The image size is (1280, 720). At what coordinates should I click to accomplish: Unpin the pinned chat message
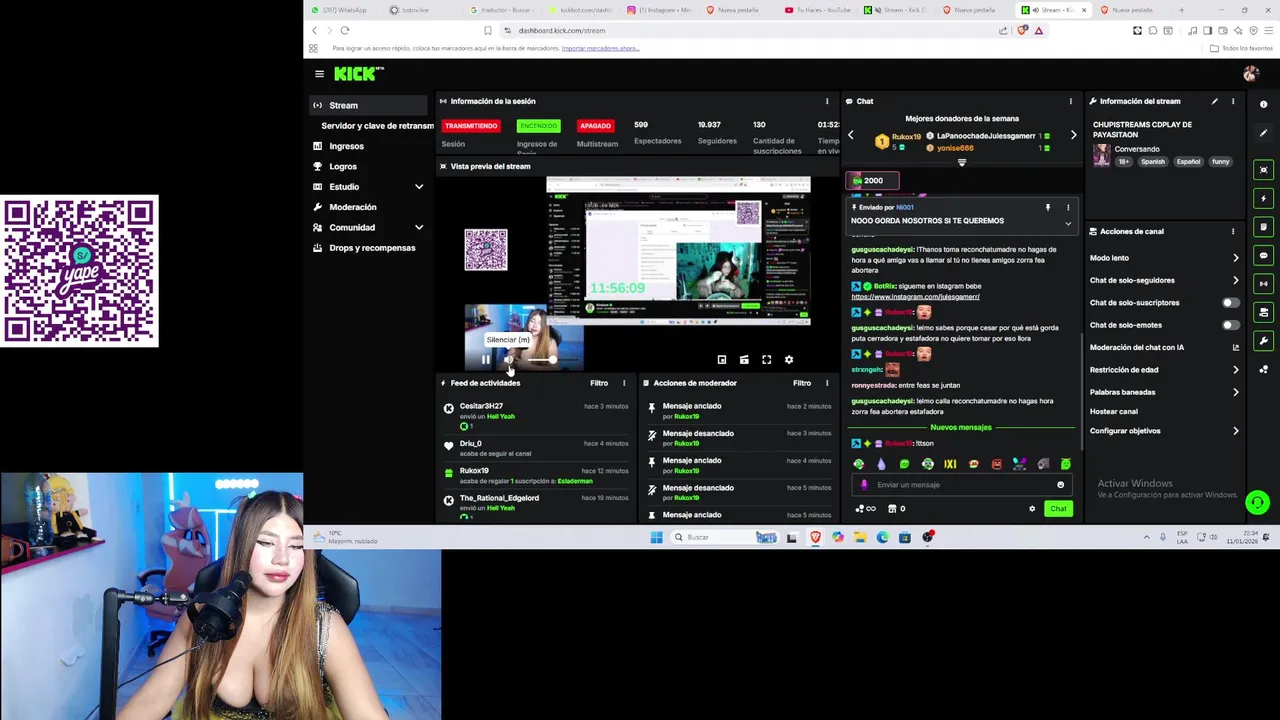[x=1047, y=208]
